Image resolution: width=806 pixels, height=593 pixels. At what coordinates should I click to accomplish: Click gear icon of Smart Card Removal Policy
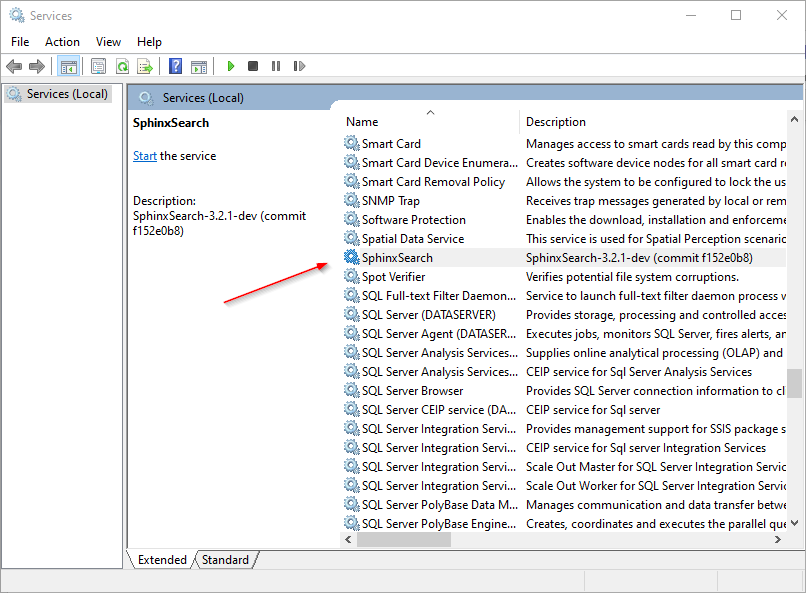tap(352, 181)
